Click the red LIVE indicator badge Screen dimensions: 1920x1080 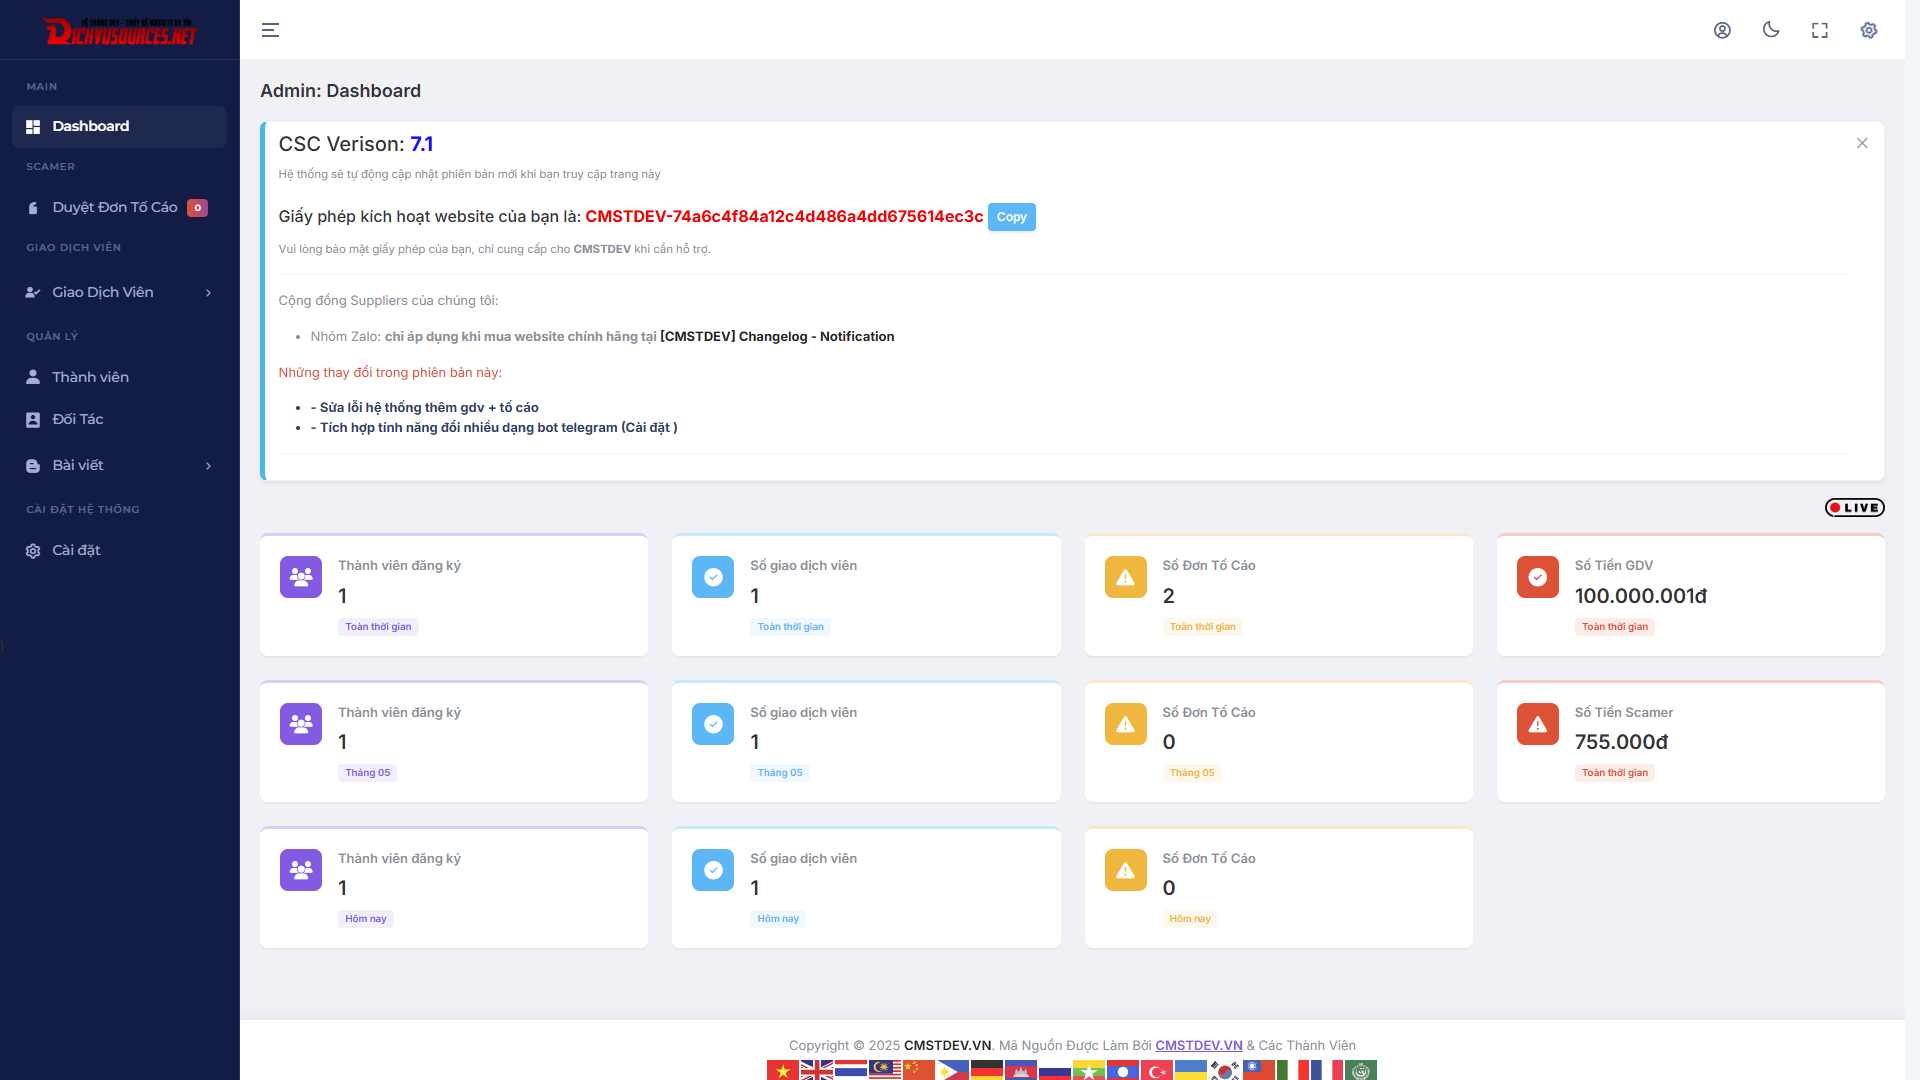(x=1854, y=508)
